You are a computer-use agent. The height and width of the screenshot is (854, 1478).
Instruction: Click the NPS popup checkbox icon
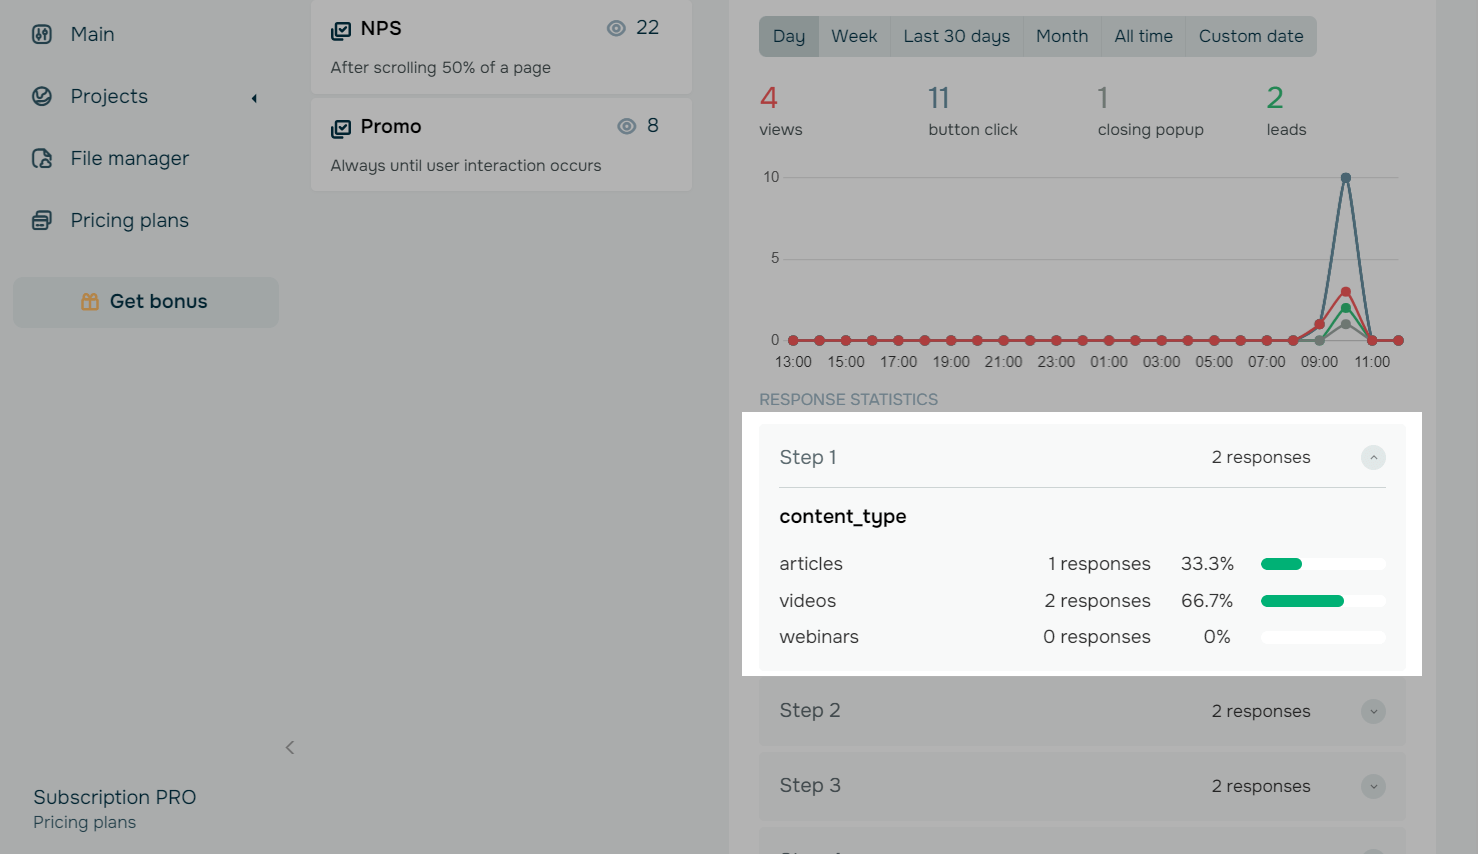tap(341, 30)
